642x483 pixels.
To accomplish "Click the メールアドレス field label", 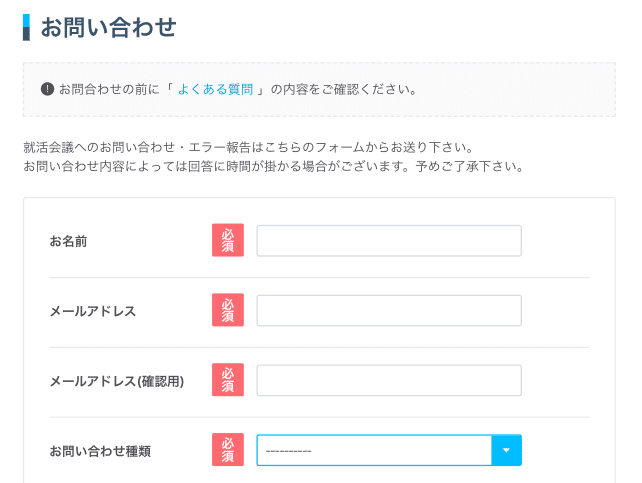I will coord(93,311).
